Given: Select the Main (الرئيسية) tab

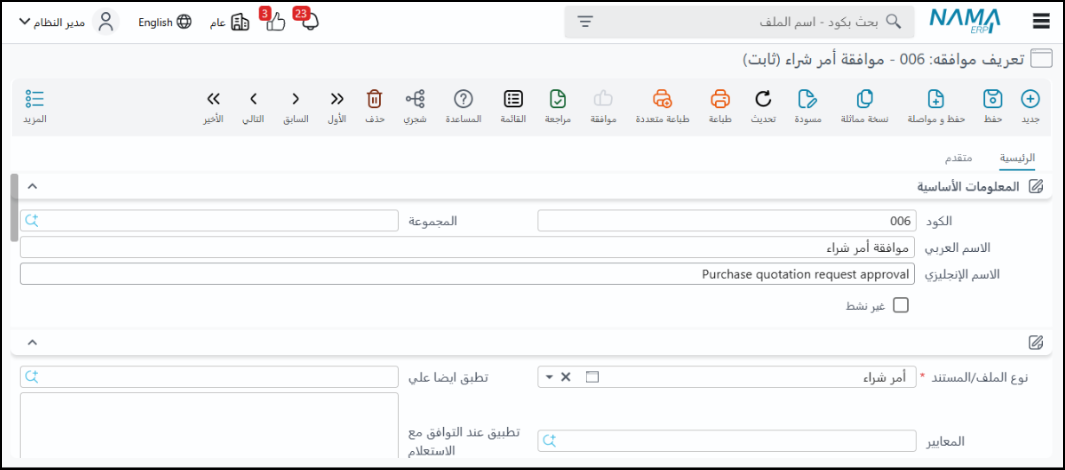Looking at the screenshot, I should click(x=1018, y=158).
